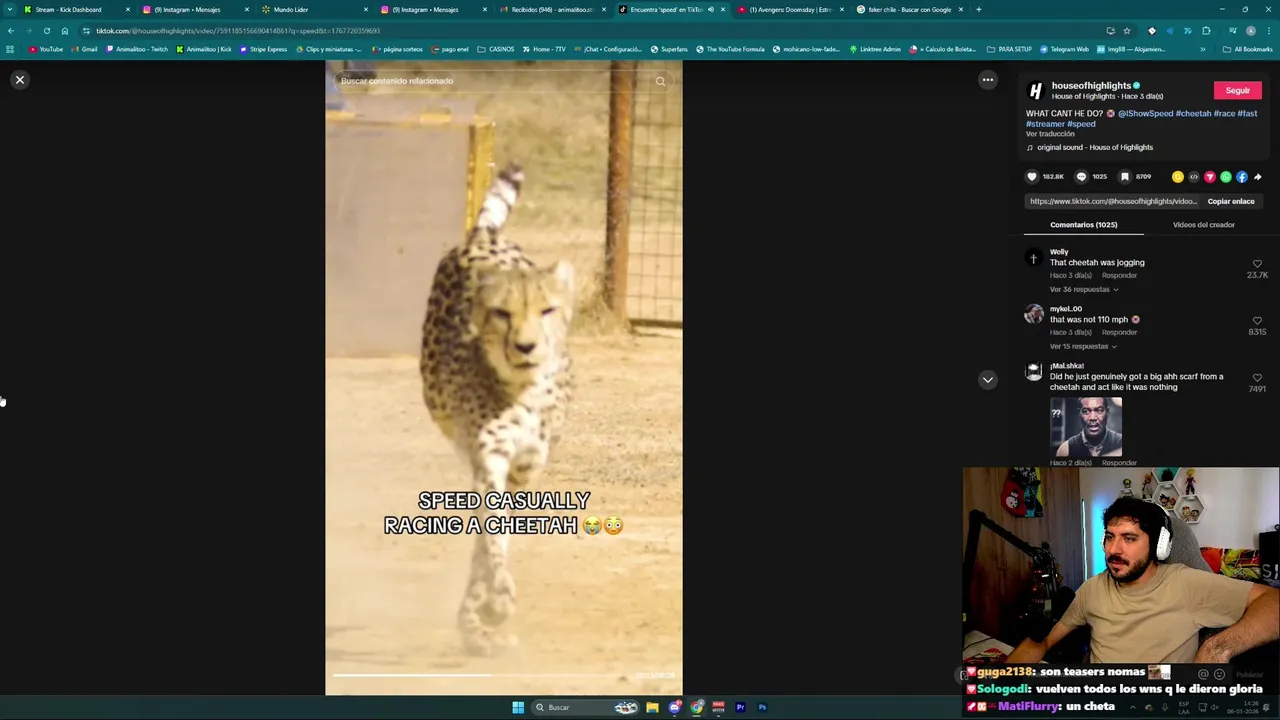The image size is (1280, 720).
Task: Share to WhatsApp
Action: 1225,177
